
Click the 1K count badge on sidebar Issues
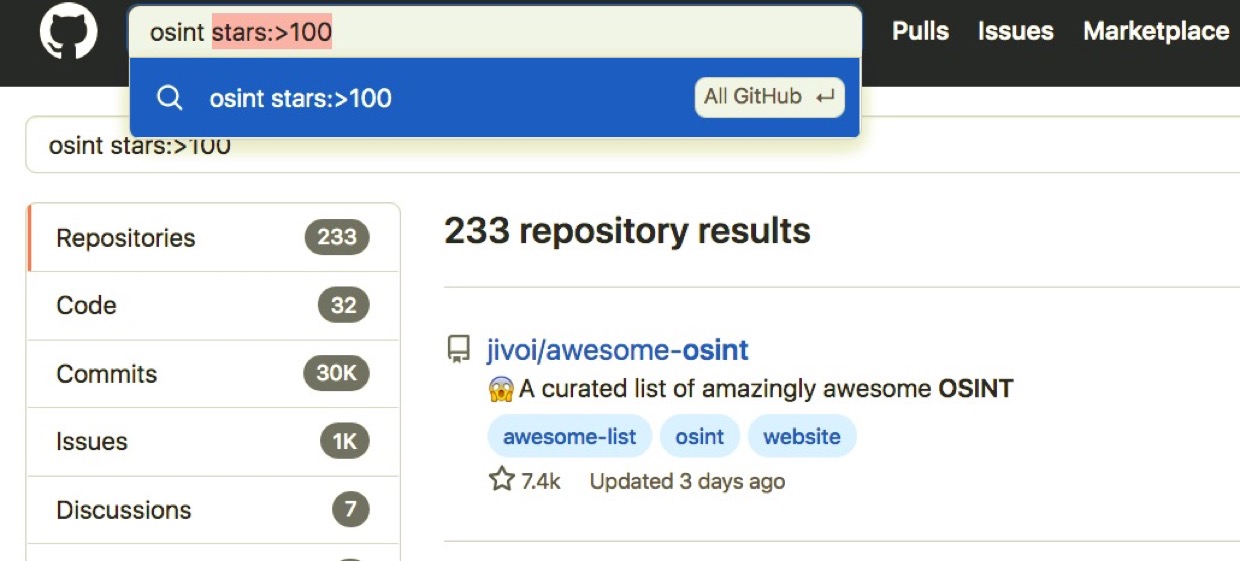coord(344,441)
